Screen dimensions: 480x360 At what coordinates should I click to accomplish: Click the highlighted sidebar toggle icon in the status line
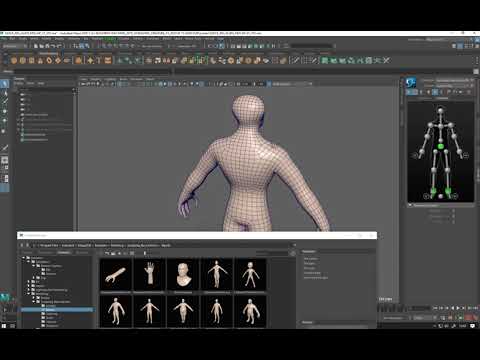(460, 46)
